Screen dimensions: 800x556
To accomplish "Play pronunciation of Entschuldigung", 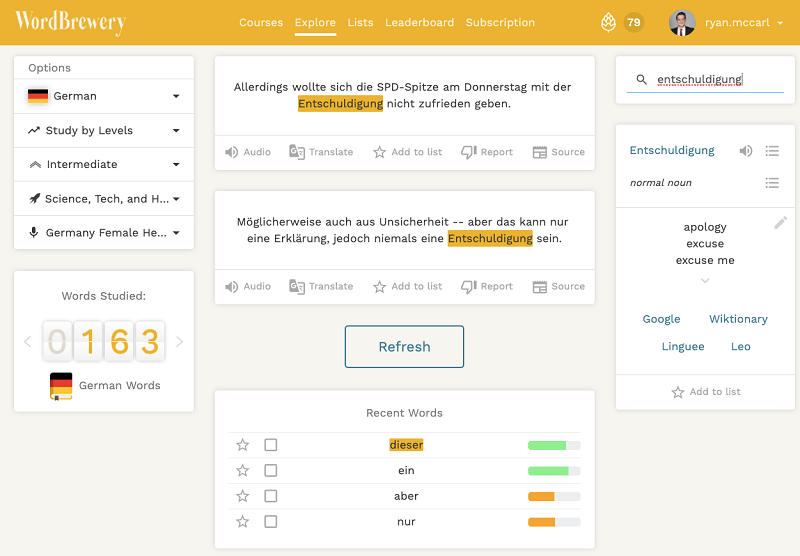I will click(x=746, y=150).
